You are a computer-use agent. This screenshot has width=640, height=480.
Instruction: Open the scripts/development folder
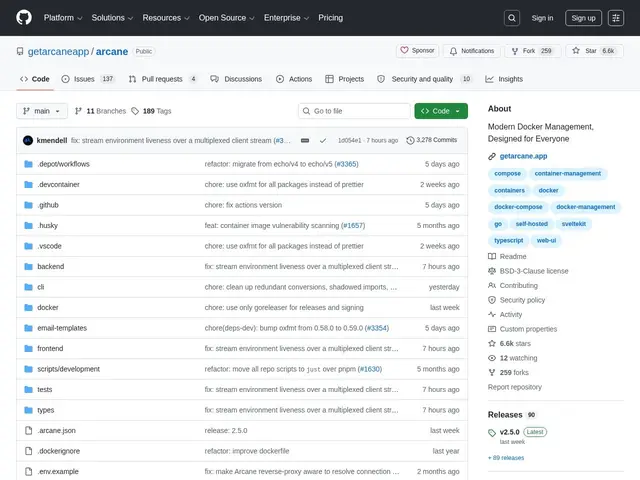[69, 369]
